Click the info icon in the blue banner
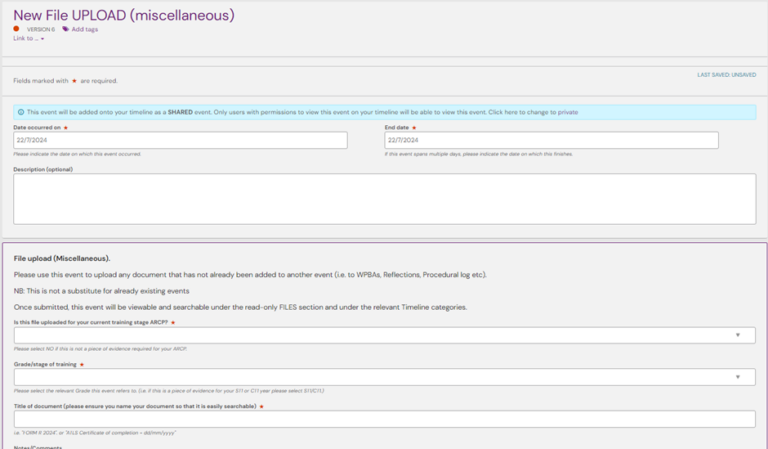Image resolution: width=768 pixels, height=449 pixels. (x=21, y=112)
